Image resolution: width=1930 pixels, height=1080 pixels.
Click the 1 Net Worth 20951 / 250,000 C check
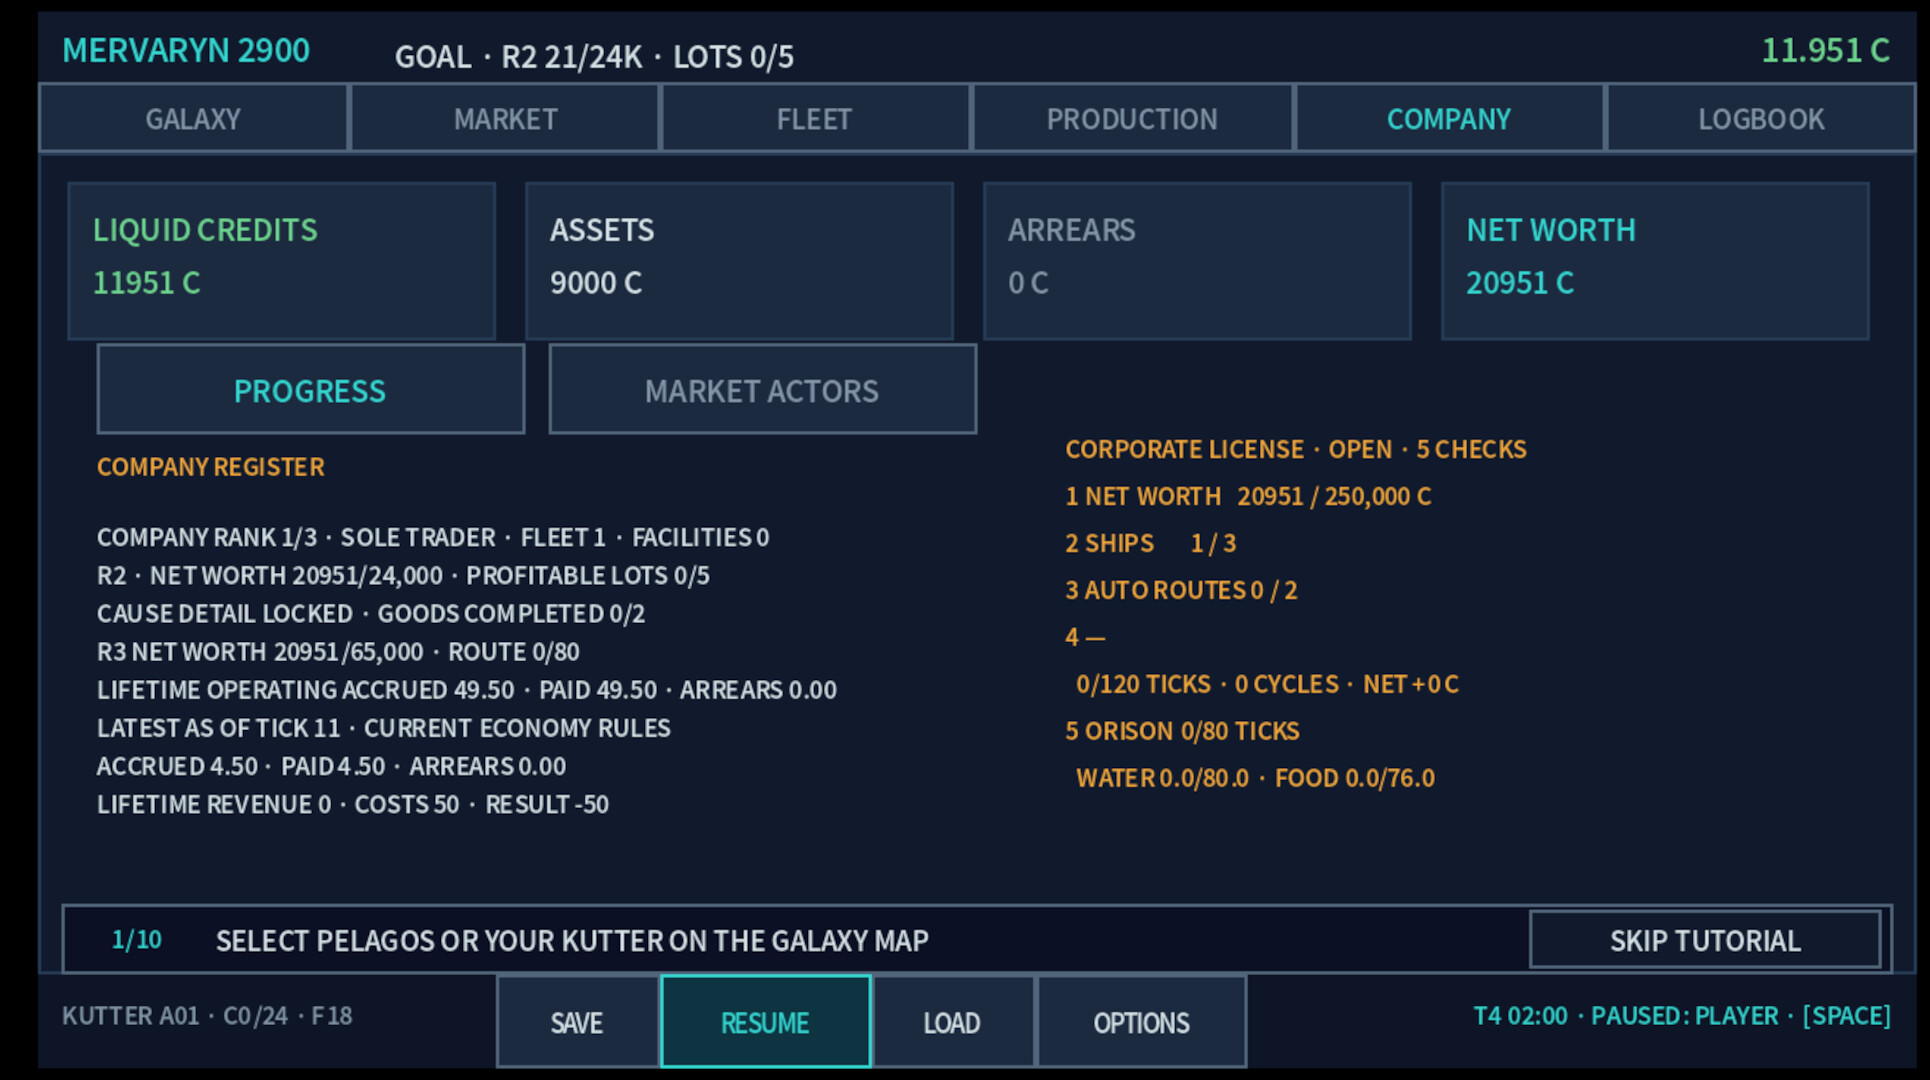point(1248,496)
